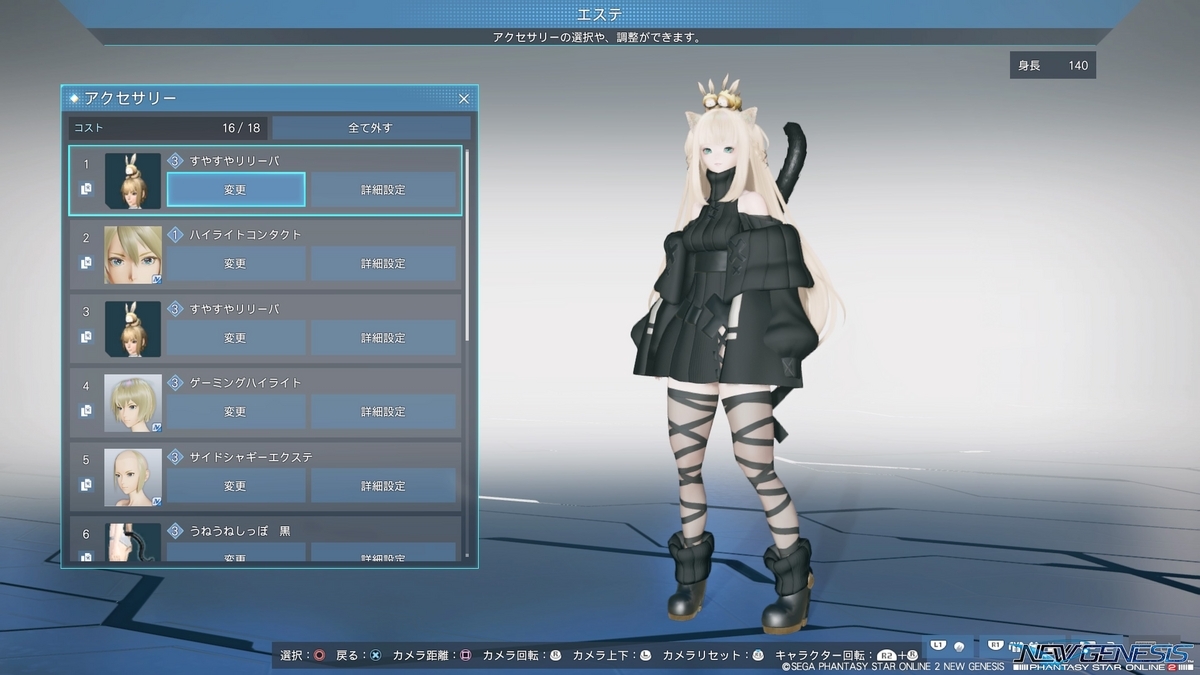Click the slot number 4 label
Viewport: 1200px width, 675px height.
pyautogui.click(x=86, y=386)
